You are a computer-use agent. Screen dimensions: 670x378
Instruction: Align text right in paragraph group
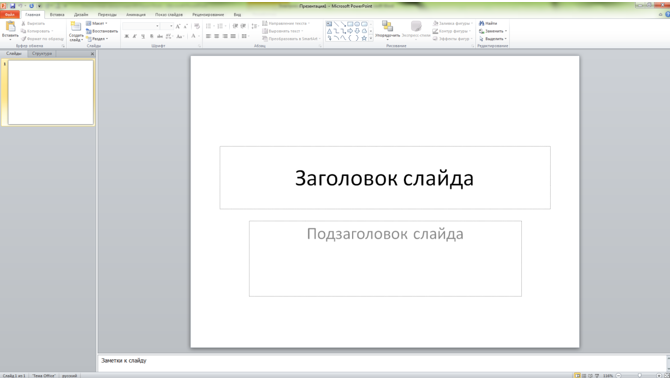point(225,36)
